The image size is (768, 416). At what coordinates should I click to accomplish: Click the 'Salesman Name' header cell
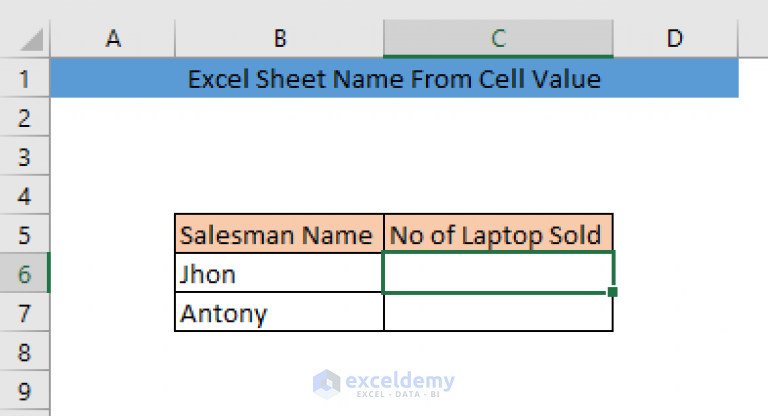279,235
